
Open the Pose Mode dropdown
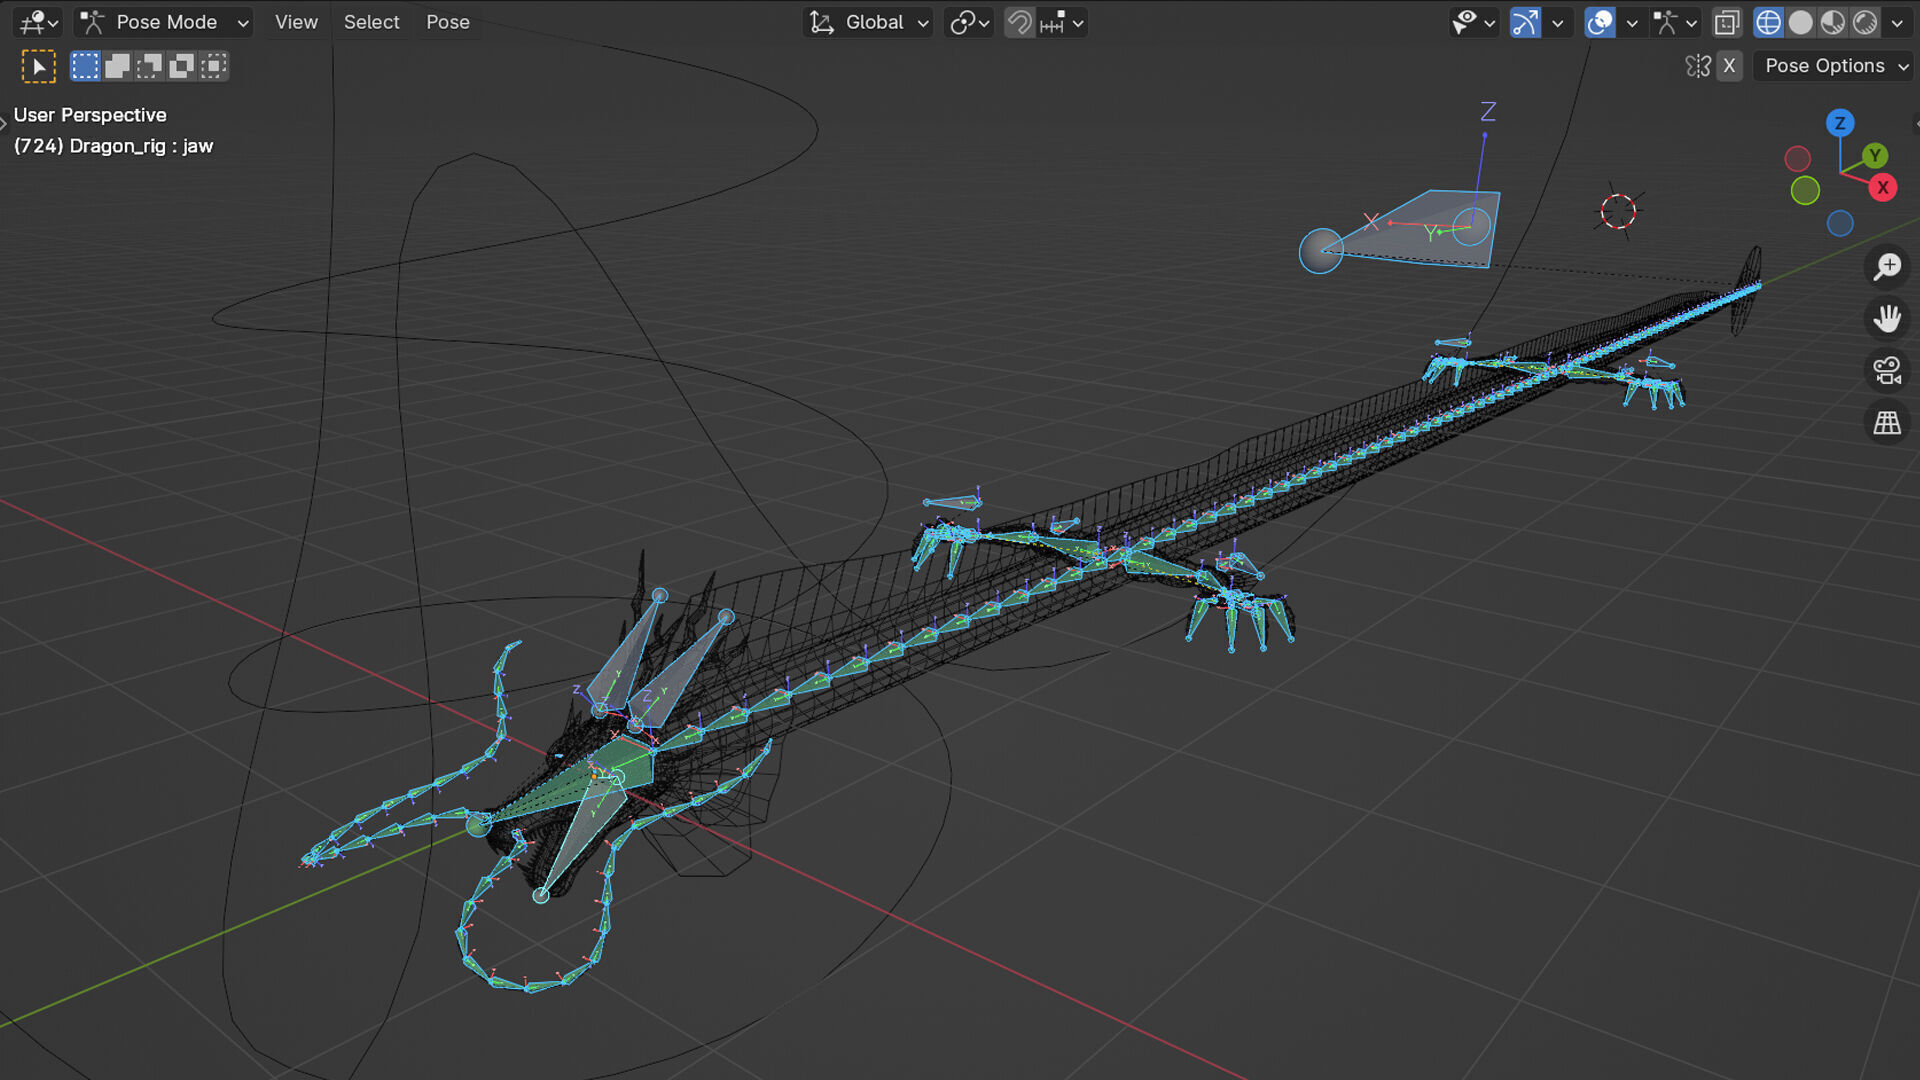tap(165, 22)
